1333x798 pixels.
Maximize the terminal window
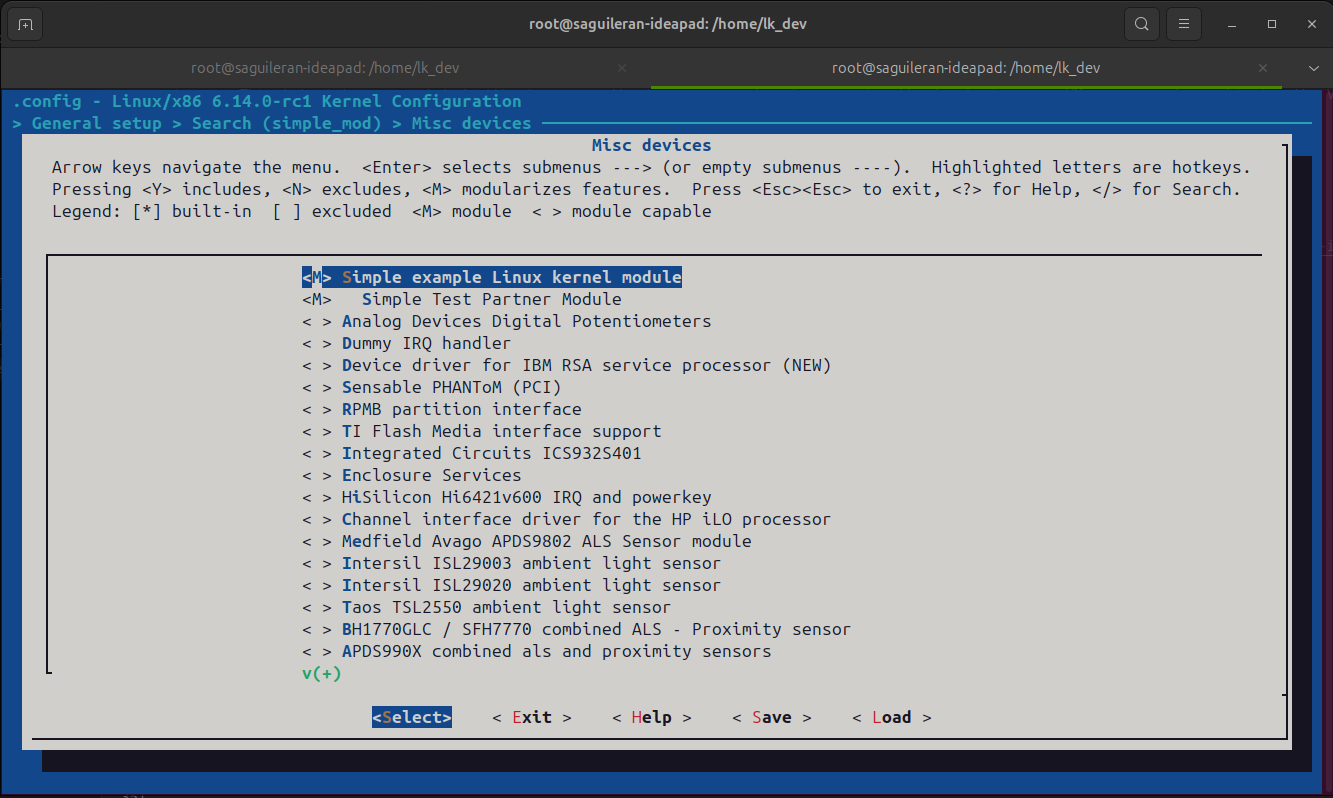point(1272,24)
